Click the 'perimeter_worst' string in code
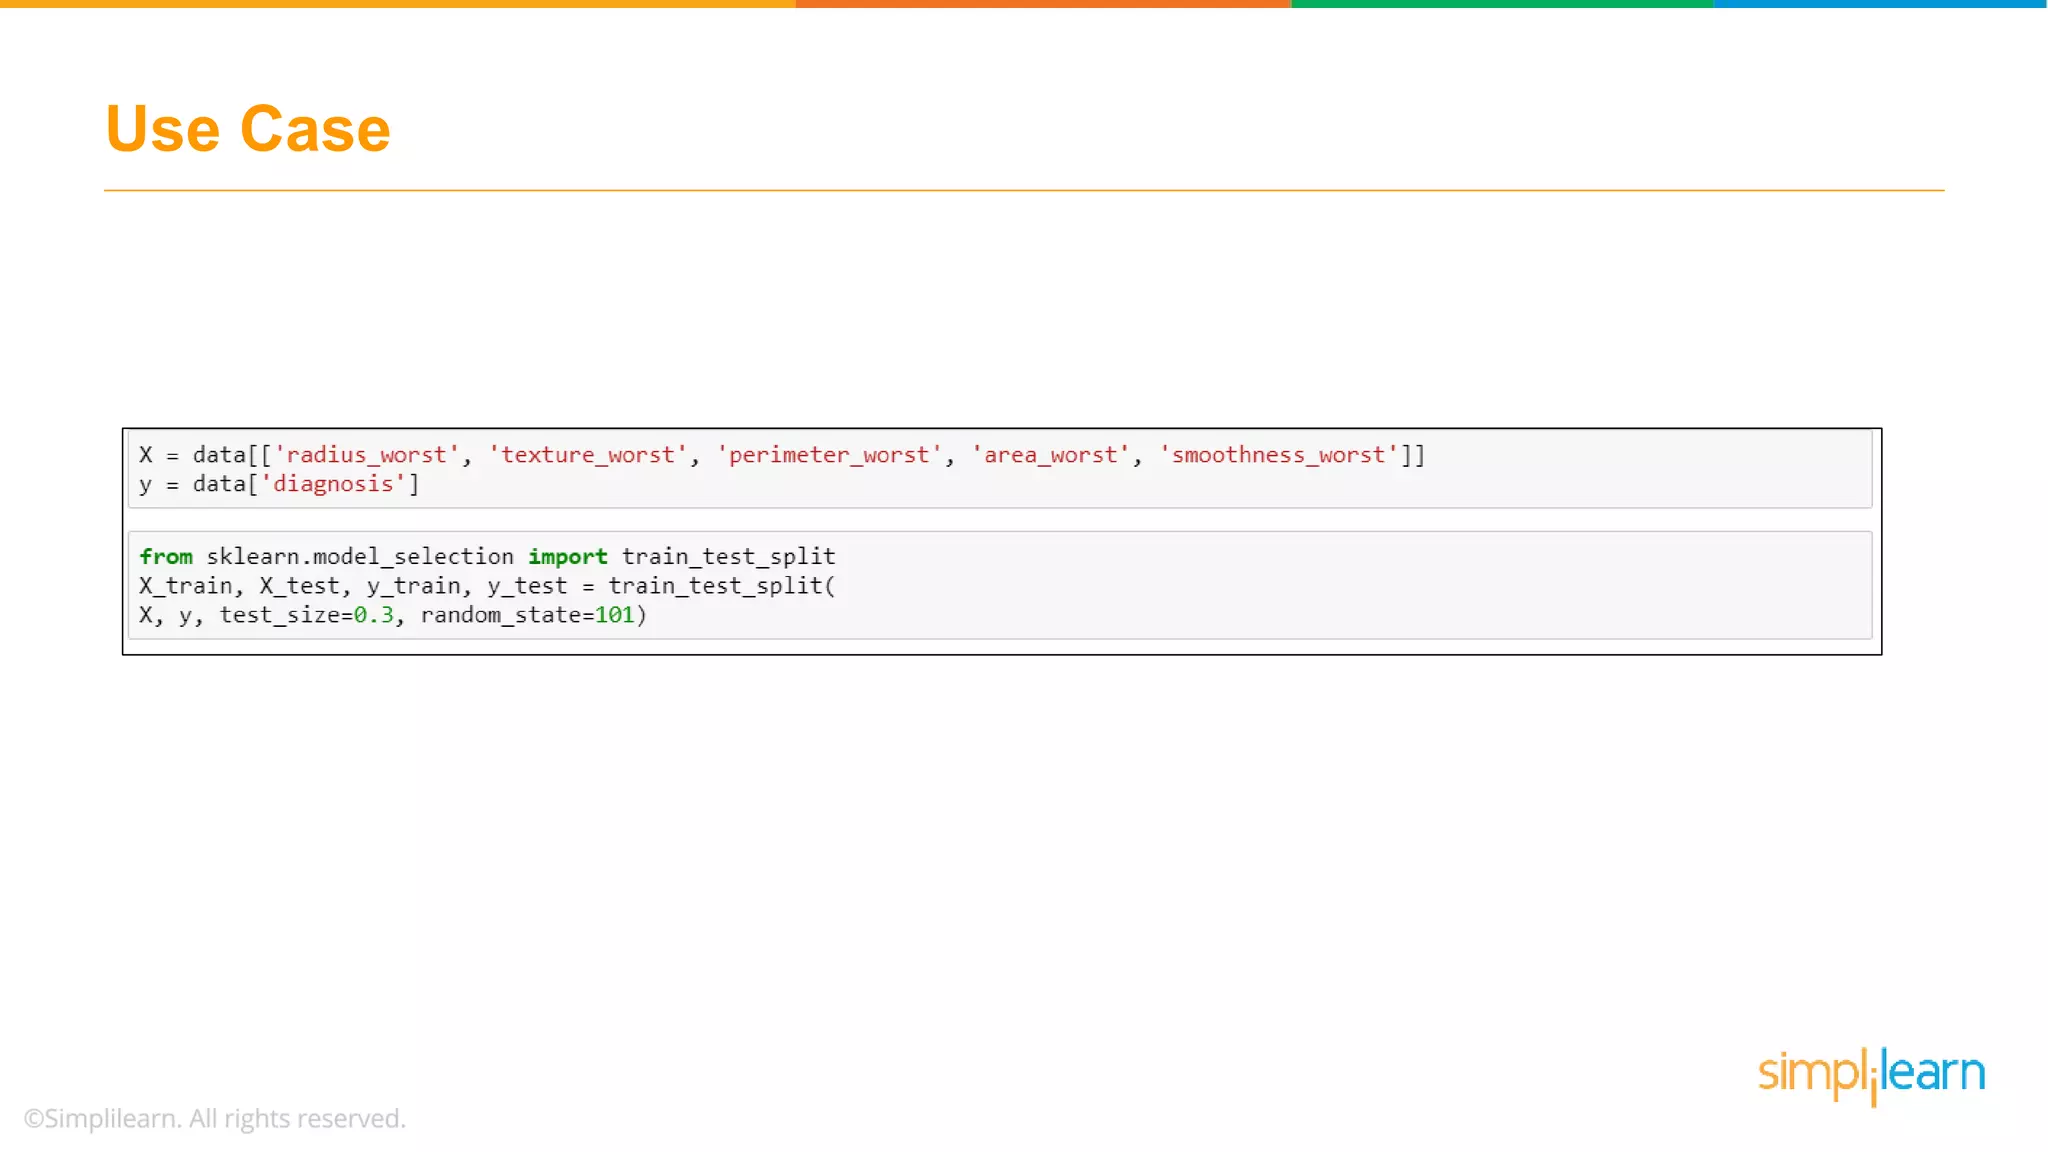Screen dimensions: 2048x1152 tap(829, 455)
